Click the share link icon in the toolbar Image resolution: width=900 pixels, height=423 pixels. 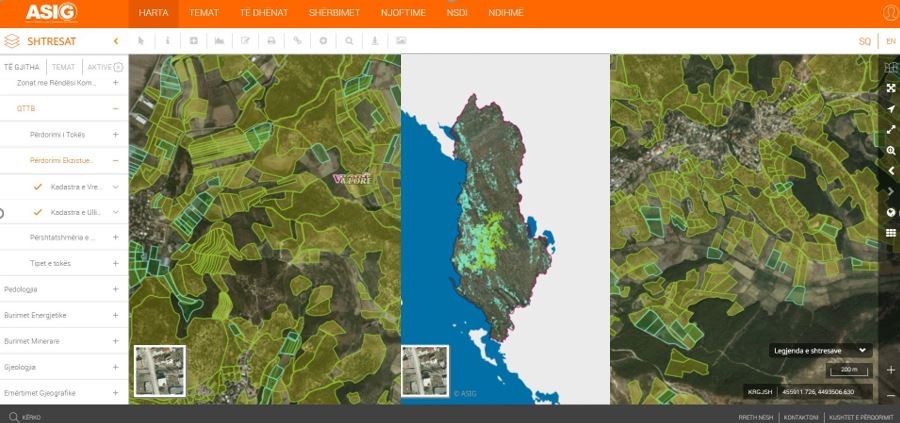[x=297, y=41]
